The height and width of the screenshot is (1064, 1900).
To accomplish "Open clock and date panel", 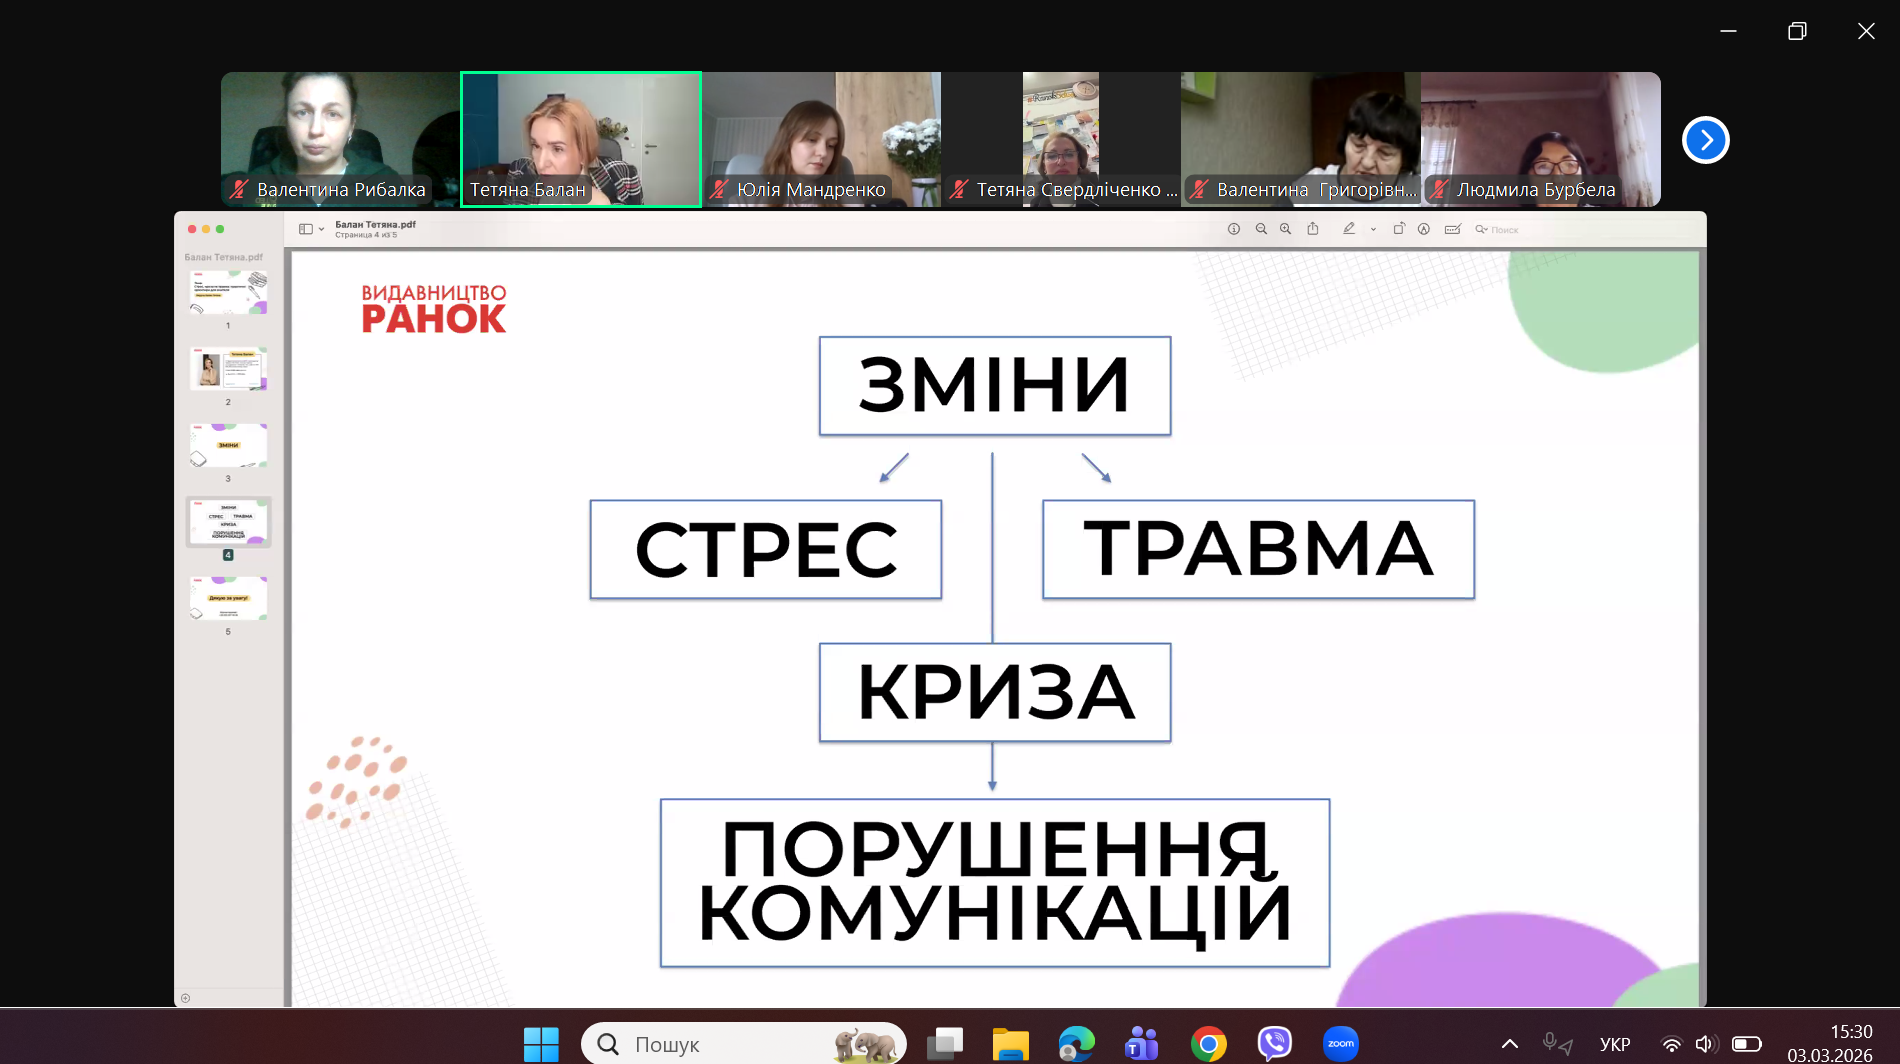I will pyautogui.click(x=1830, y=1043).
